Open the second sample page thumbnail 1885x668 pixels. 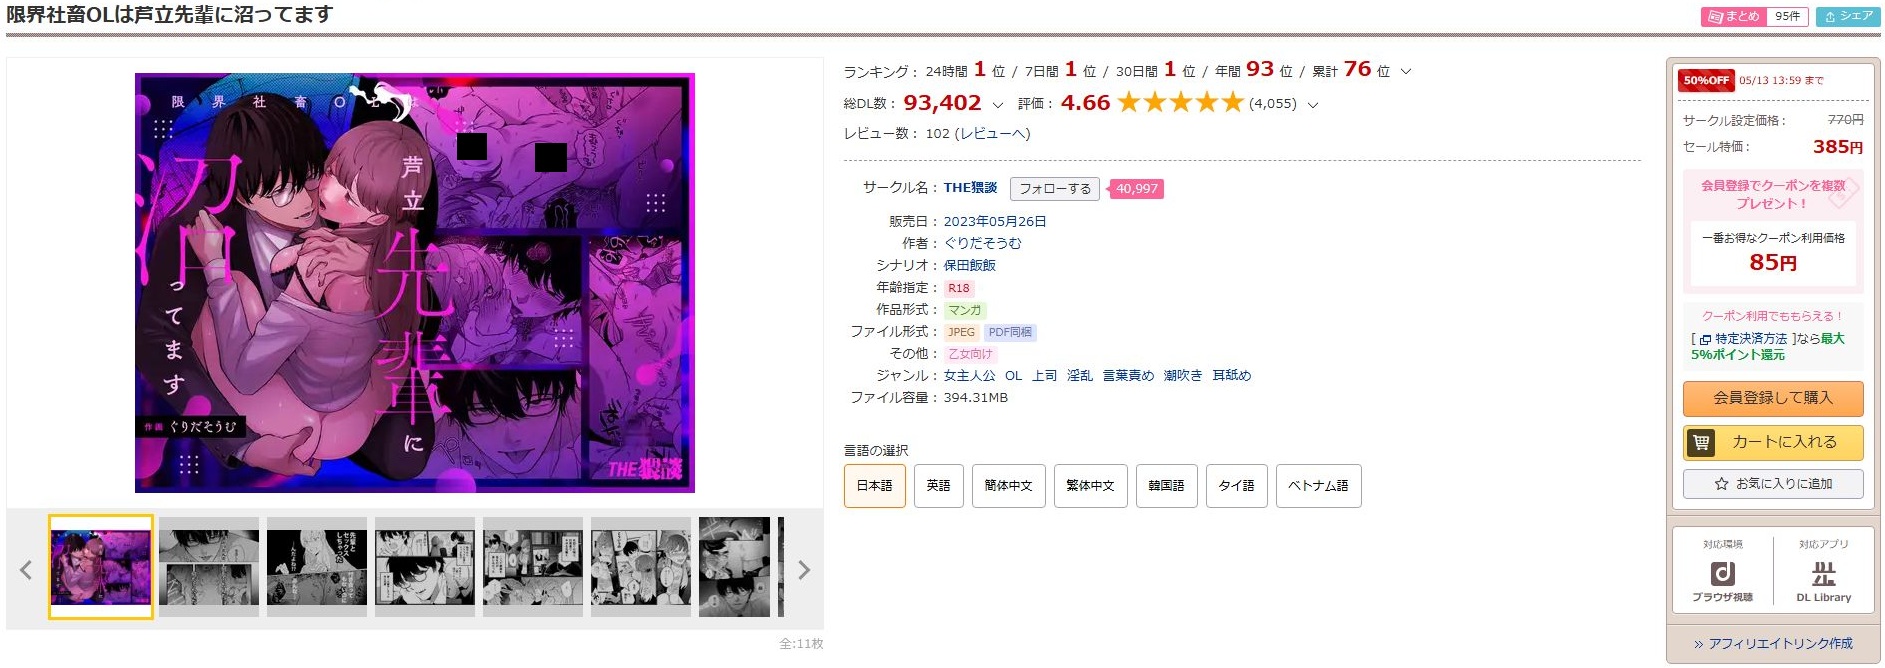(x=208, y=567)
